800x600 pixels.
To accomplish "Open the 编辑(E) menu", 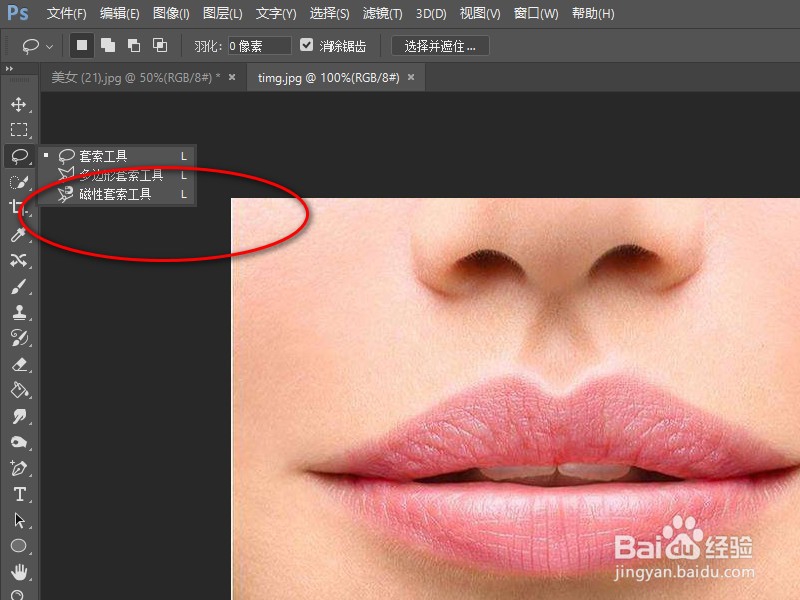I will [119, 13].
